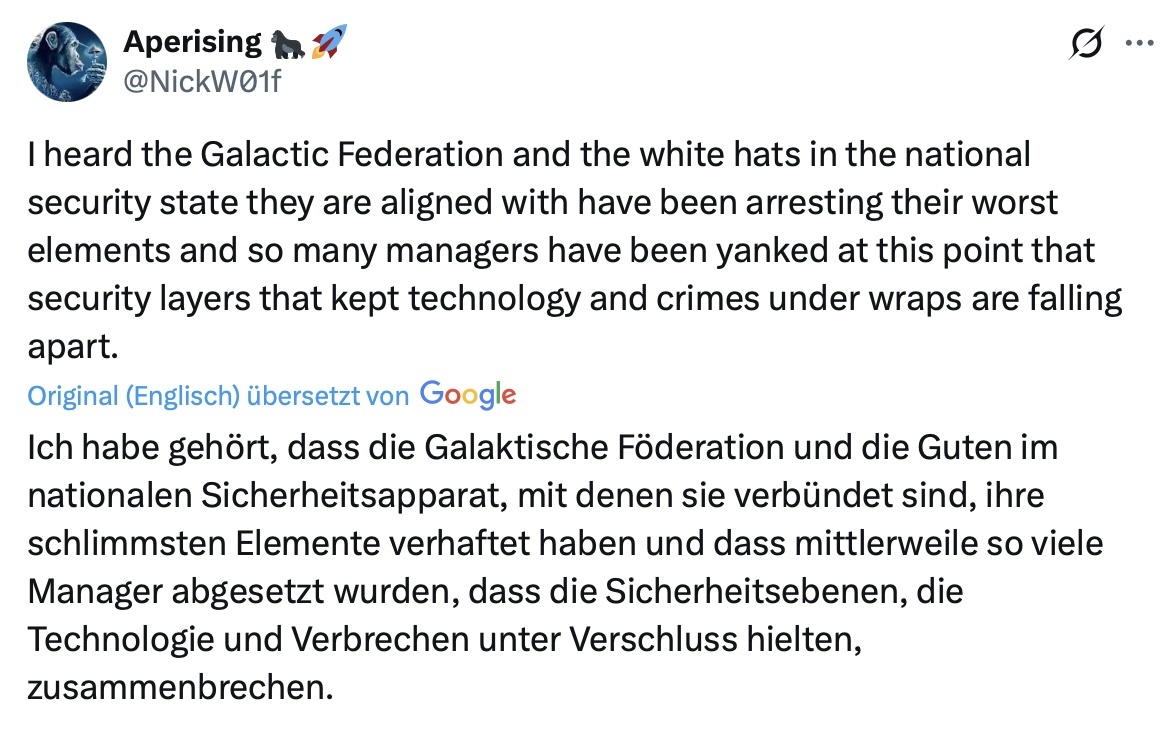Open the Aperising display name link
Image resolution: width=1174 pixels, height=732 pixels.
point(191,43)
